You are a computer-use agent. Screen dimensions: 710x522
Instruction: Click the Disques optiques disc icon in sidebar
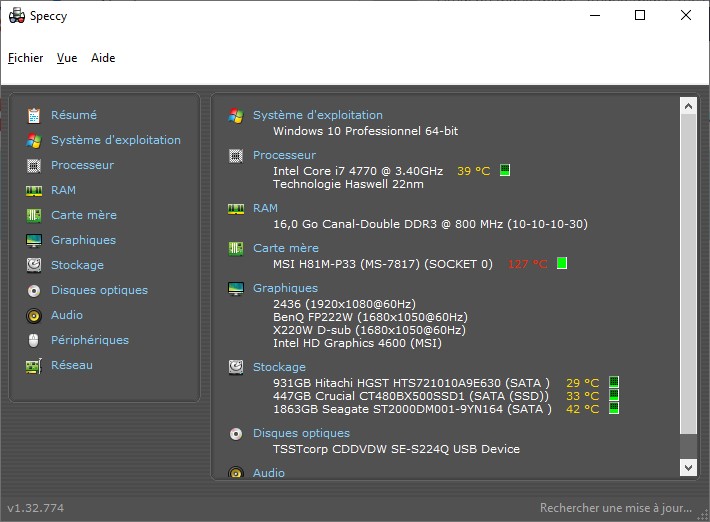tap(34, 290)
